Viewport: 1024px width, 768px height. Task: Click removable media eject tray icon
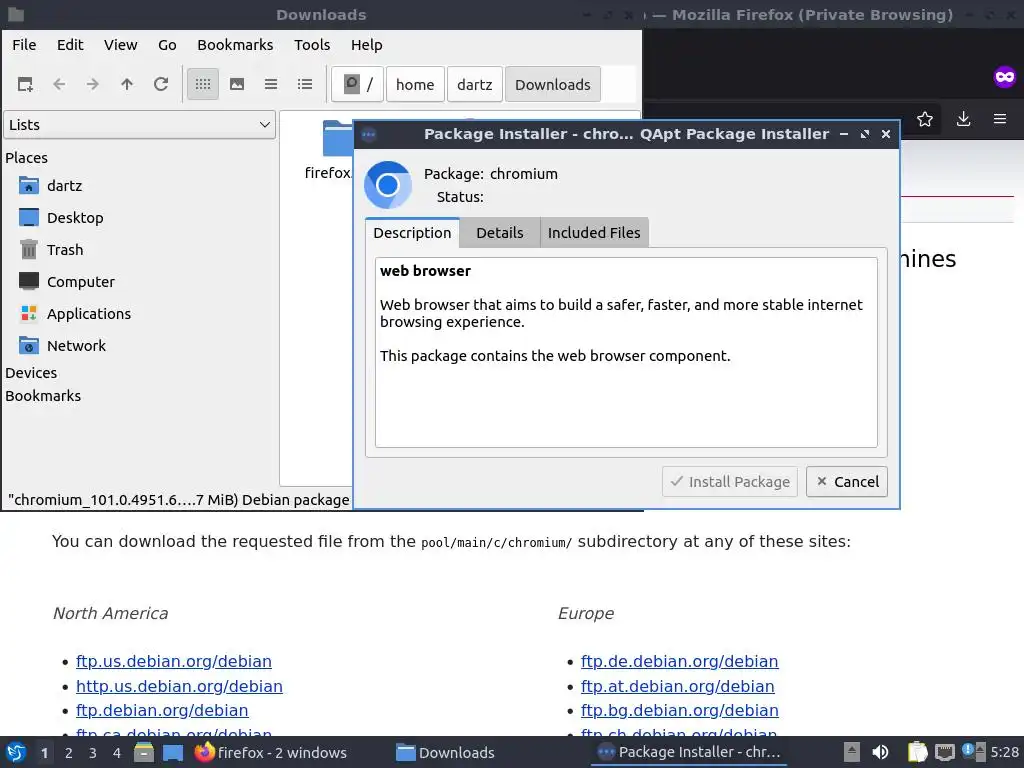[x=851, y=752]
